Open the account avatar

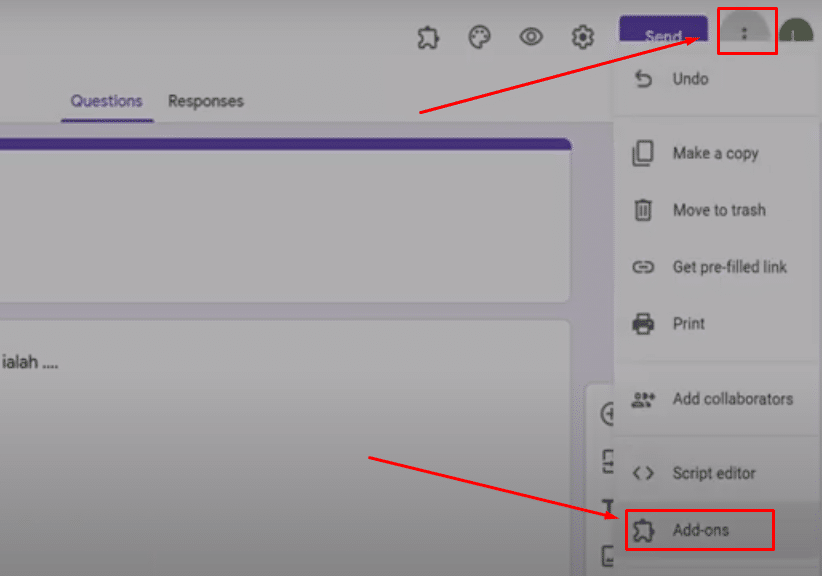(796, 30)
